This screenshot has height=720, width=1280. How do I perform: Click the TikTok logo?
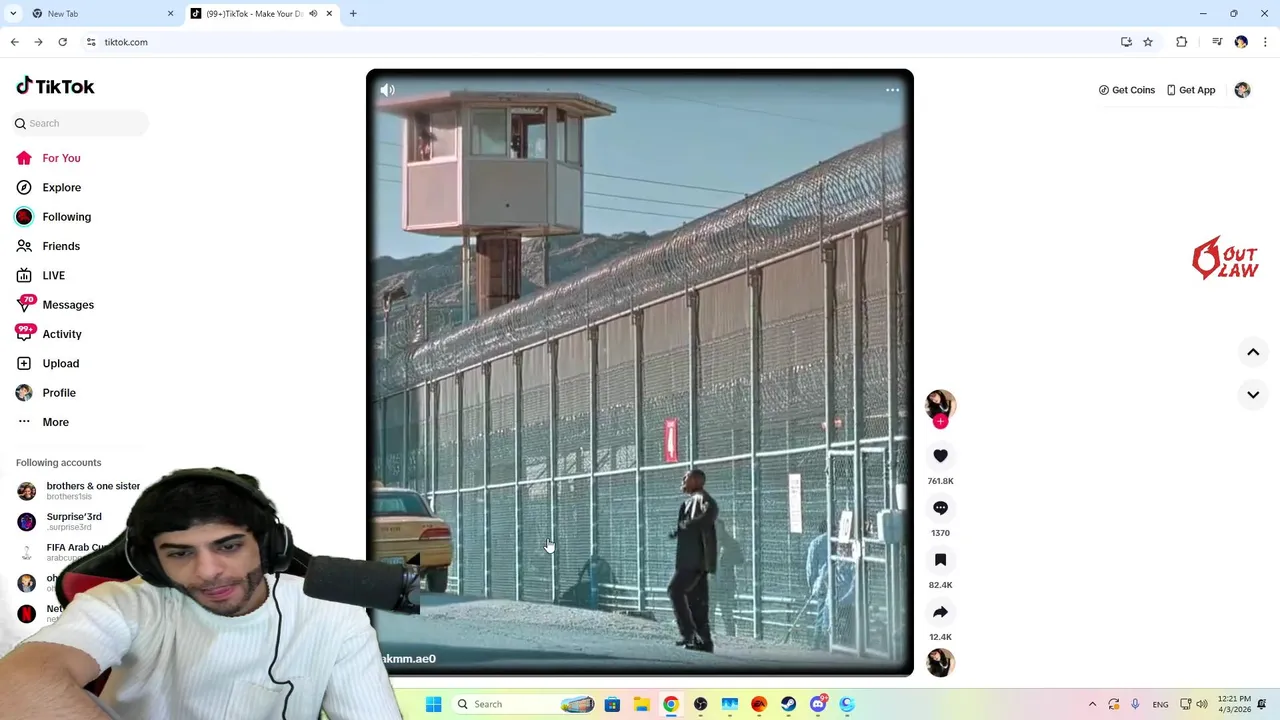click(55, 86)
